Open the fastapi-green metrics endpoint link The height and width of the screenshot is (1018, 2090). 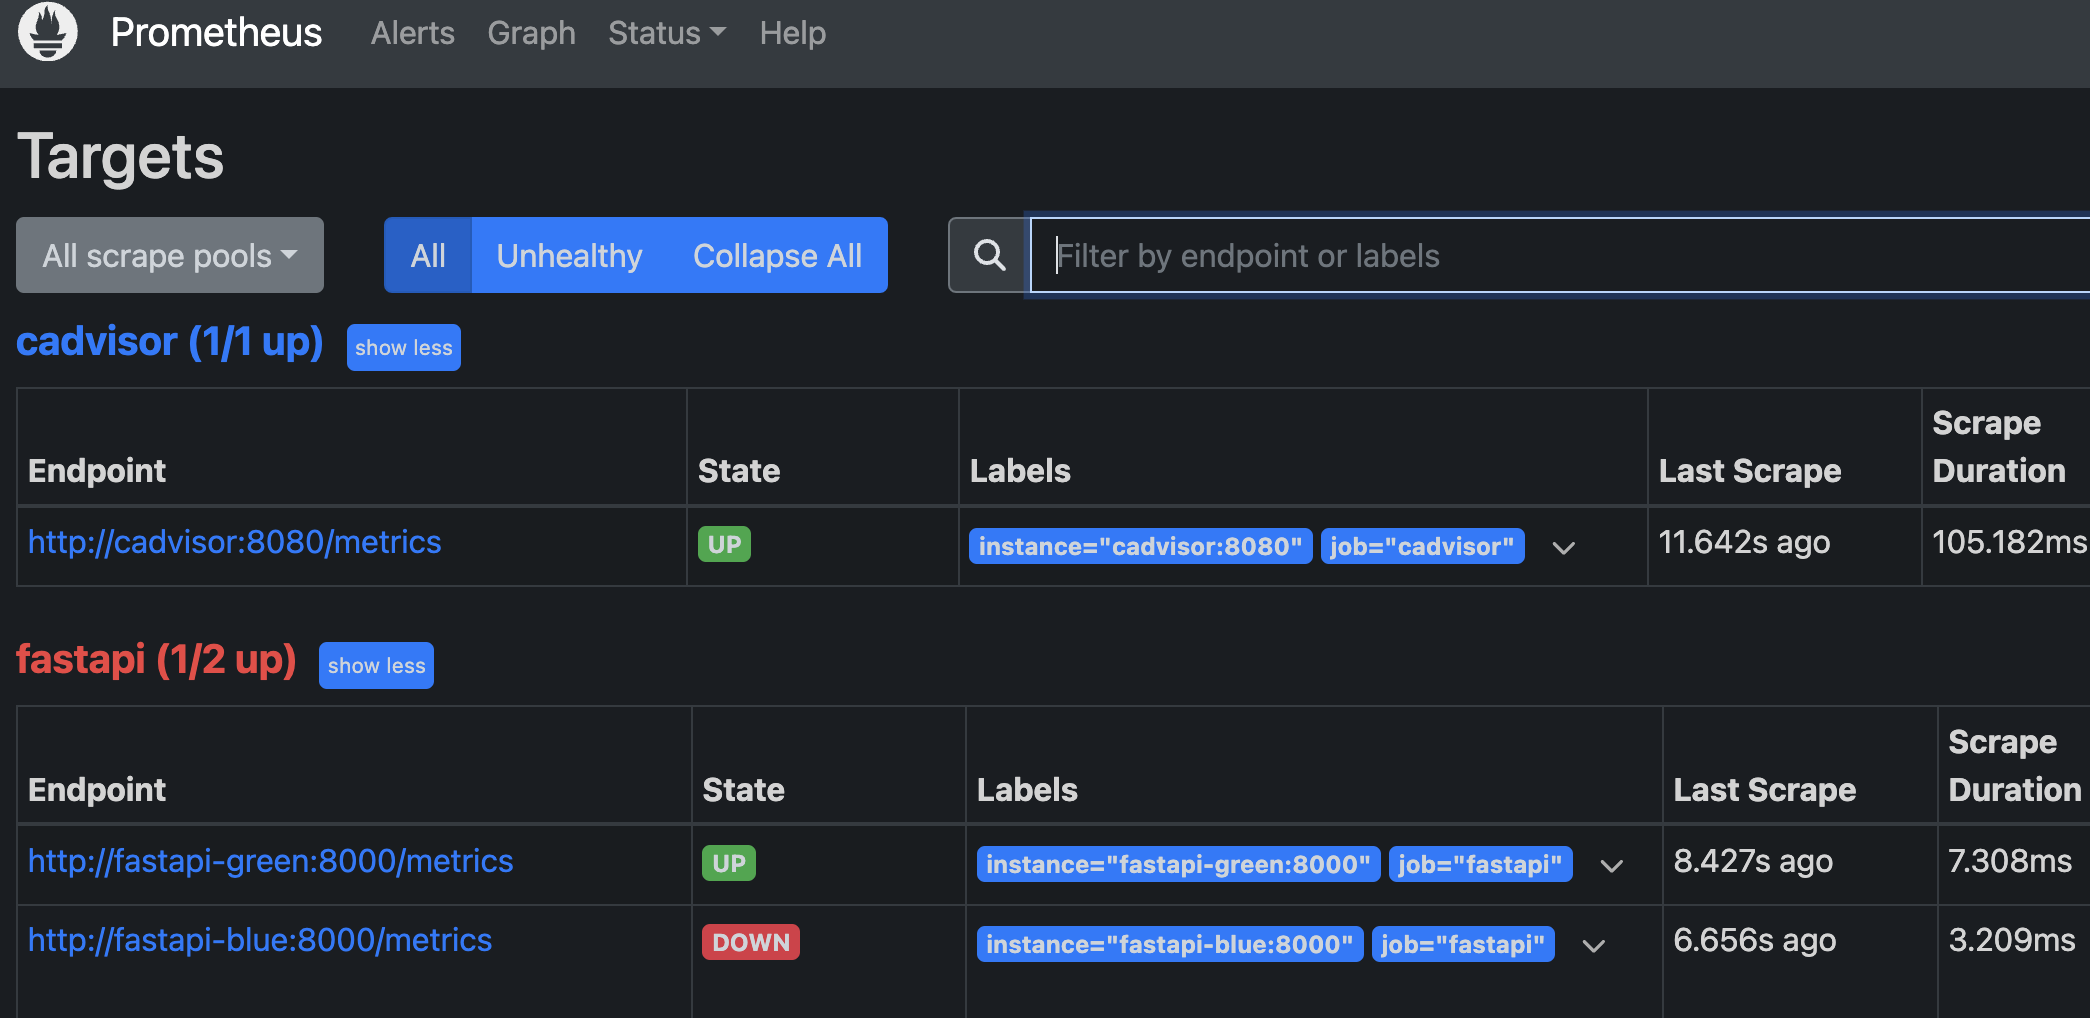270,861
